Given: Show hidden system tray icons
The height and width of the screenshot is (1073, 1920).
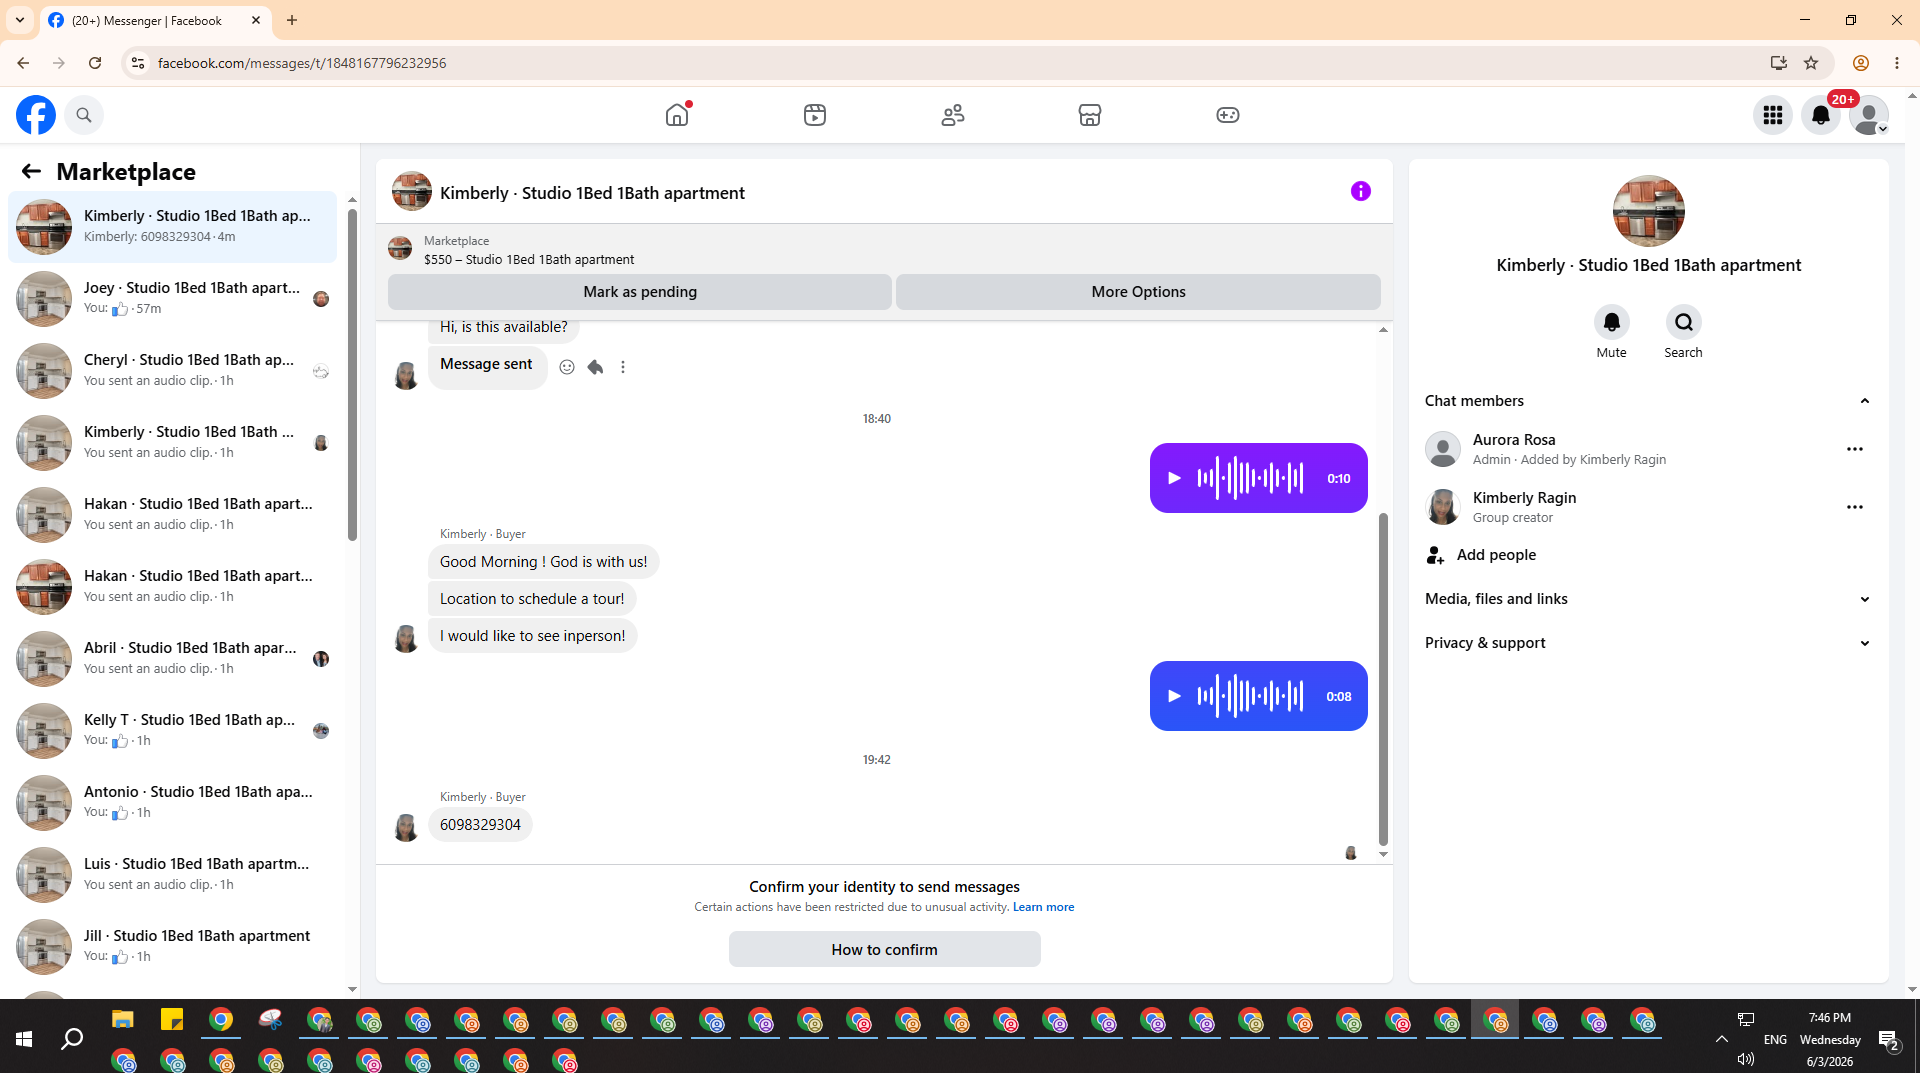Looking at the screenshot, I should pos(1722,1039).
